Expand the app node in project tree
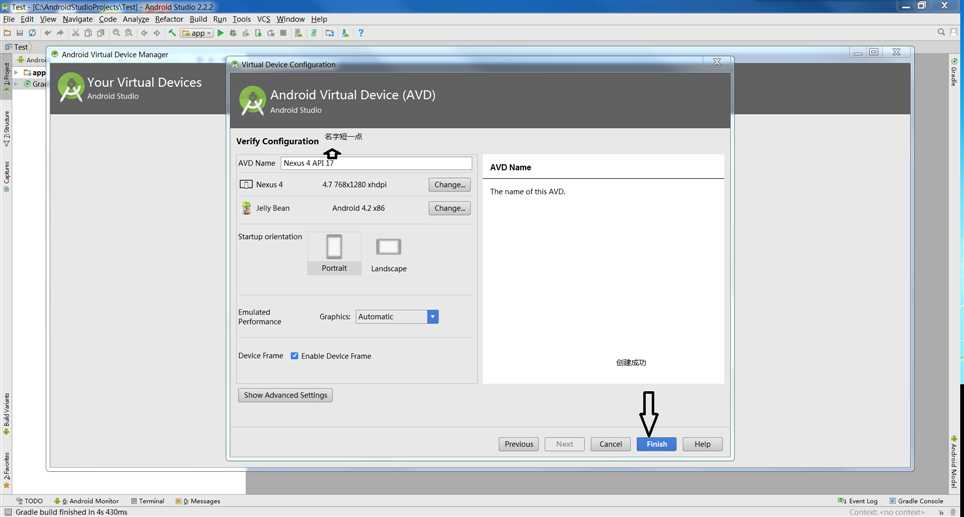 click(x=17, y=73)
